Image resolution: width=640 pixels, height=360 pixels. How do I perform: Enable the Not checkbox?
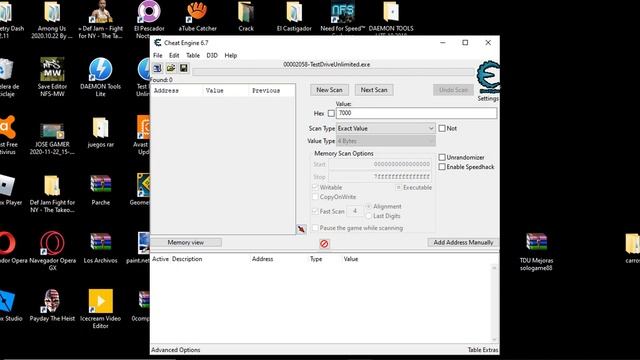click(x=442, y=128)
